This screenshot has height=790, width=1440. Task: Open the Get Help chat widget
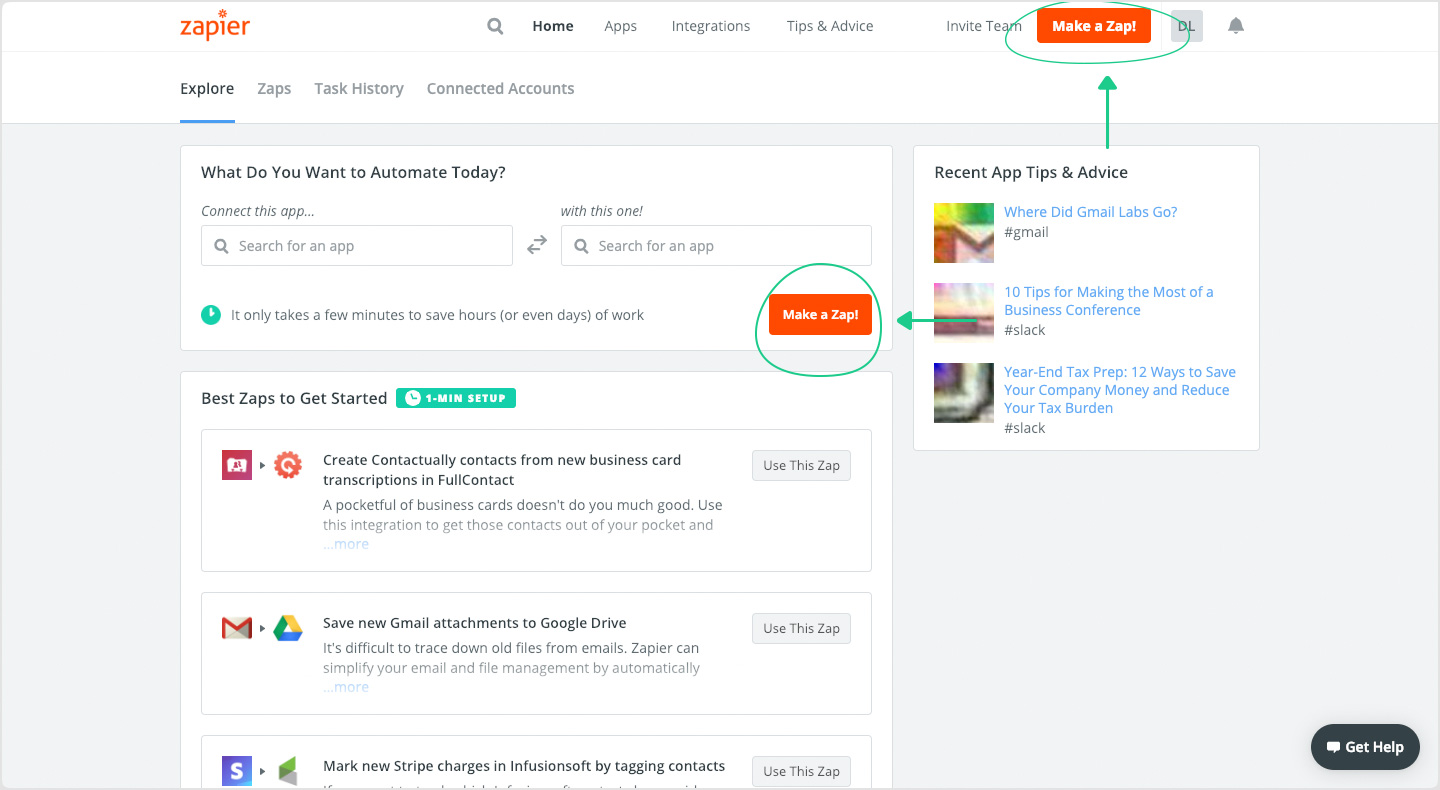1365,747
